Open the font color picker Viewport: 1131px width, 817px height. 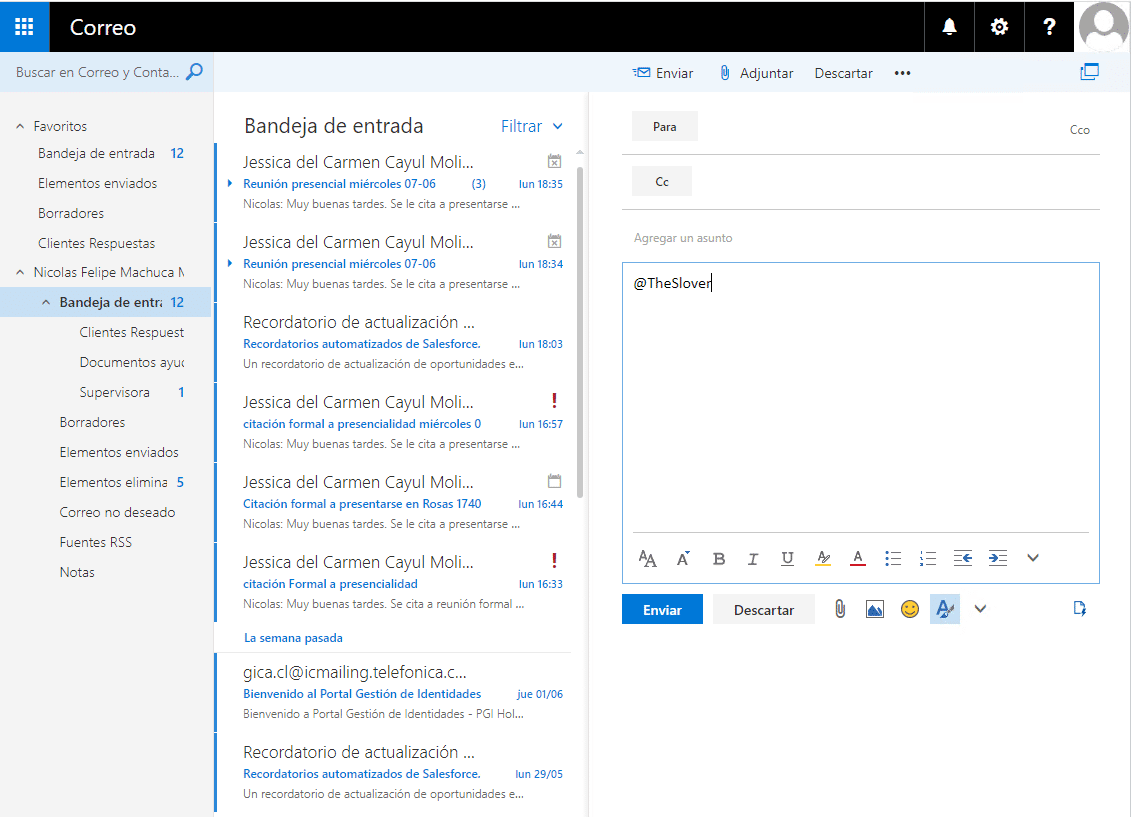click(x=857, y=559)
